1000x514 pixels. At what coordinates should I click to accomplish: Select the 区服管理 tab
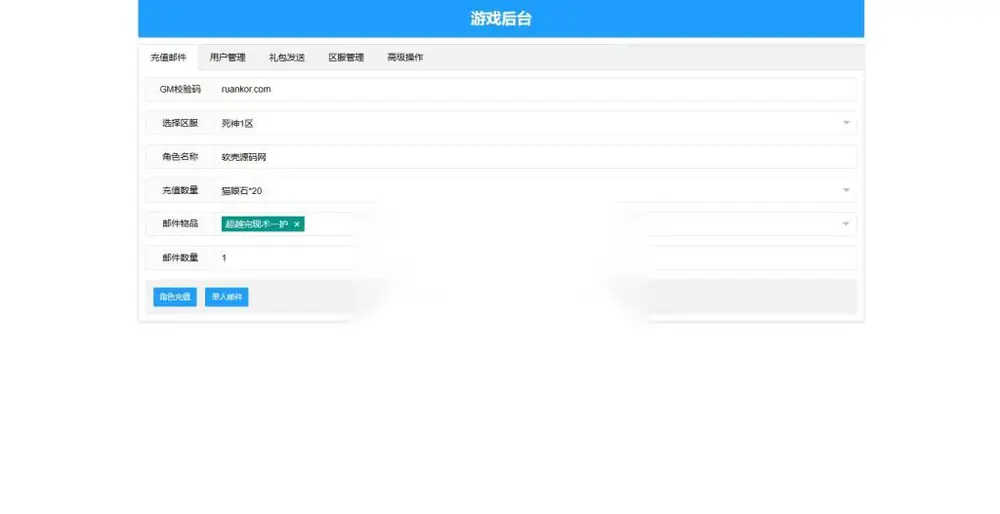tap(346, 57)
